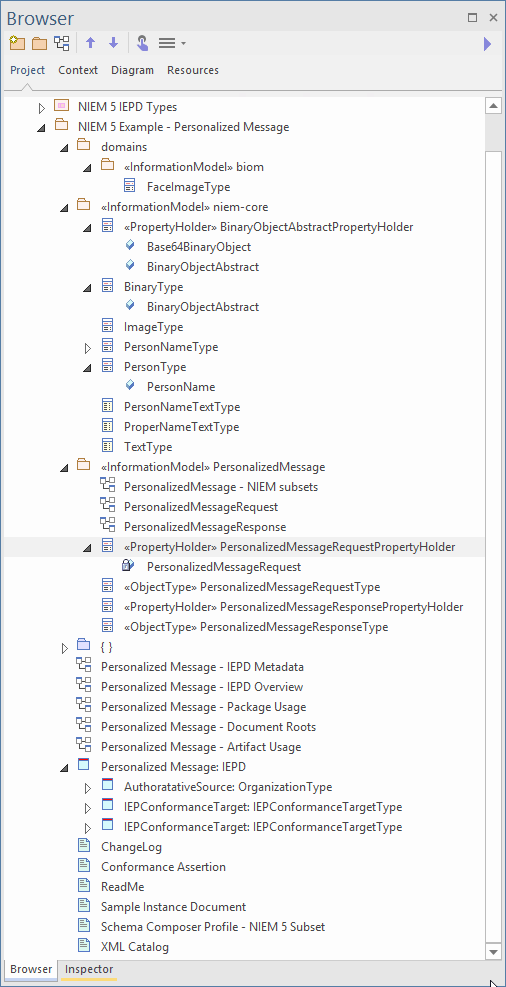Select BinaryObjectAbstract under BinaryType
Image resolution: width=506 pixels, height=987 pixels.
(203, 307)
